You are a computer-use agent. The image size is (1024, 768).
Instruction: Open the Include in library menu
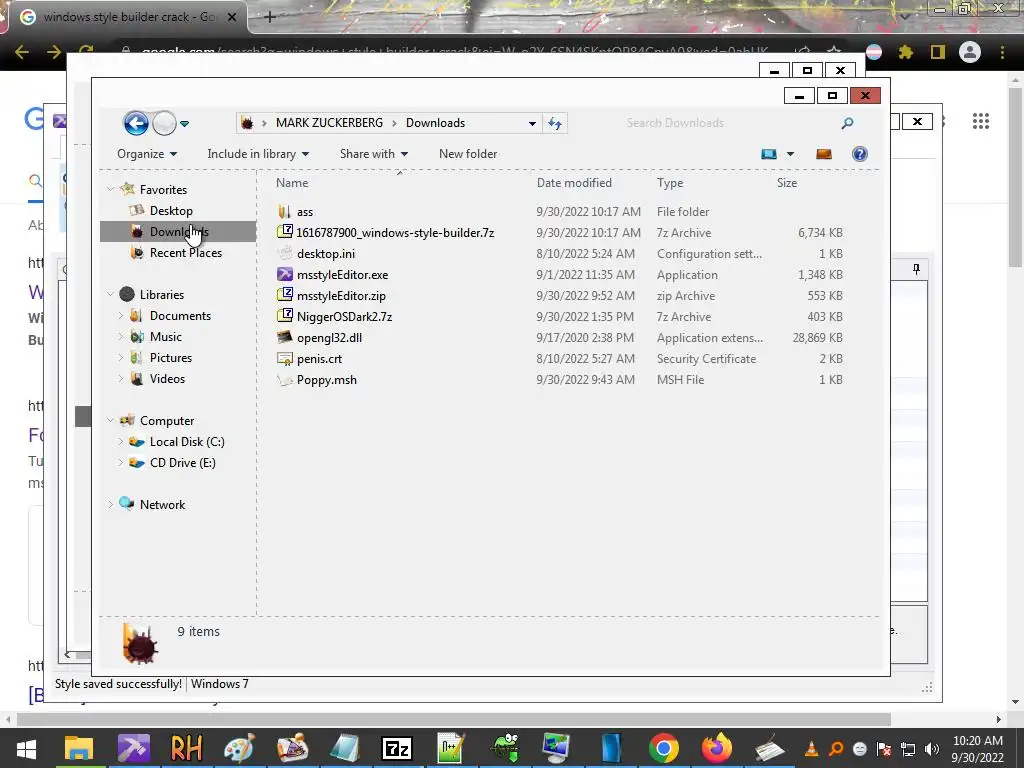pyautogui.click(x=258, y=154)
